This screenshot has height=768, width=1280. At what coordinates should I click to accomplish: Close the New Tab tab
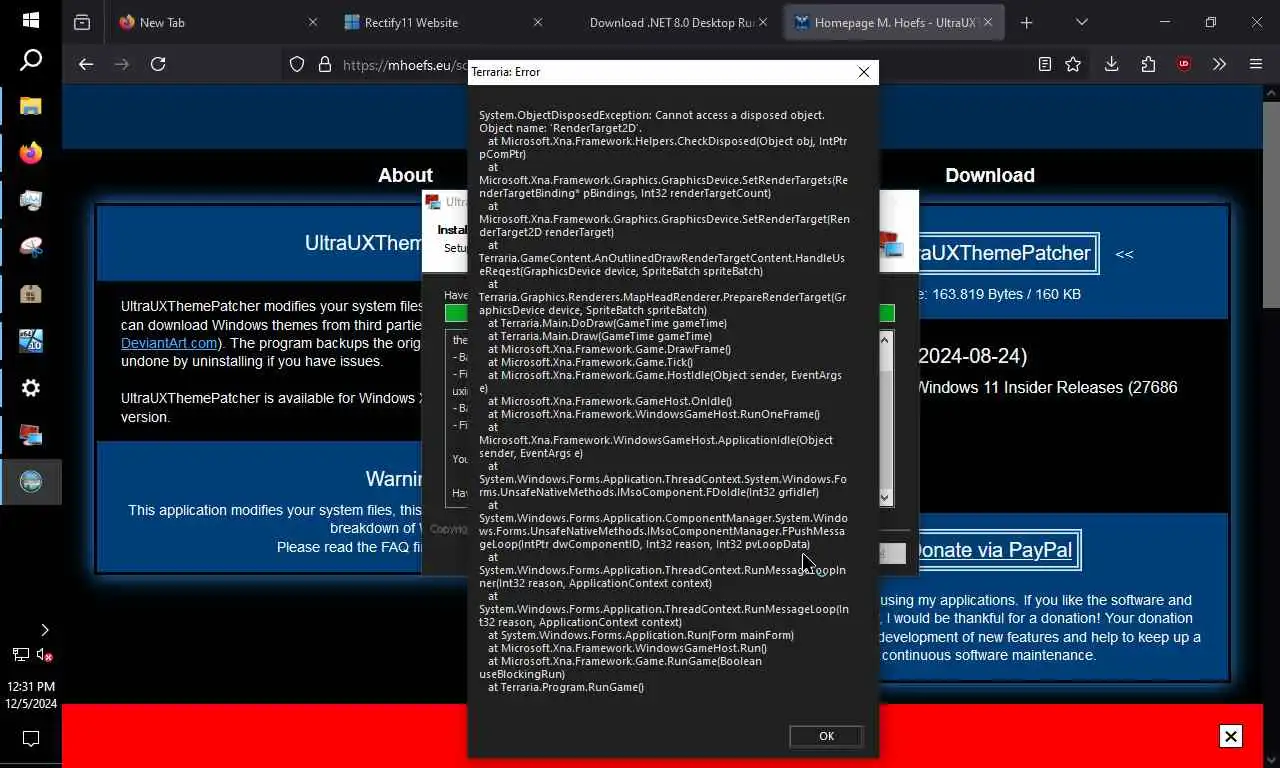312,22
